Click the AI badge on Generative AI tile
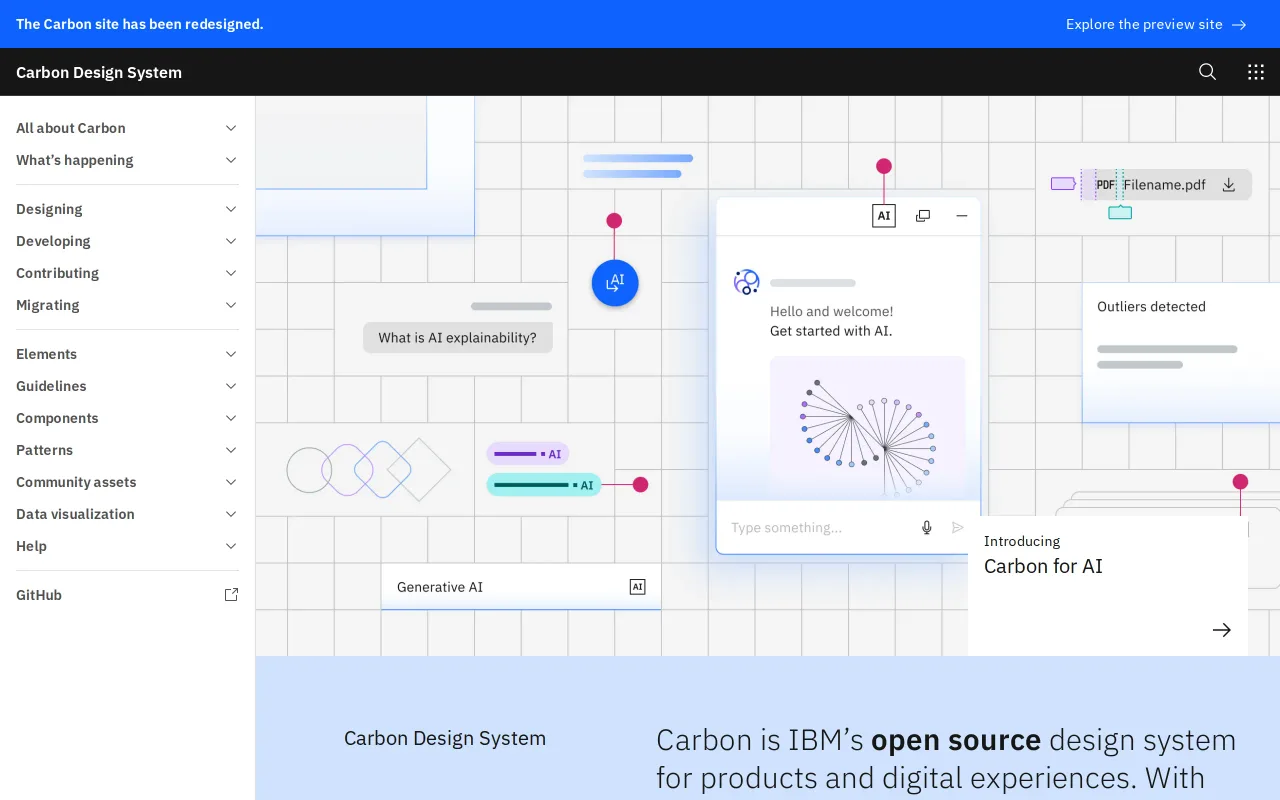The width and height of the screenshot is (1280, 800). tap(638, 587)
